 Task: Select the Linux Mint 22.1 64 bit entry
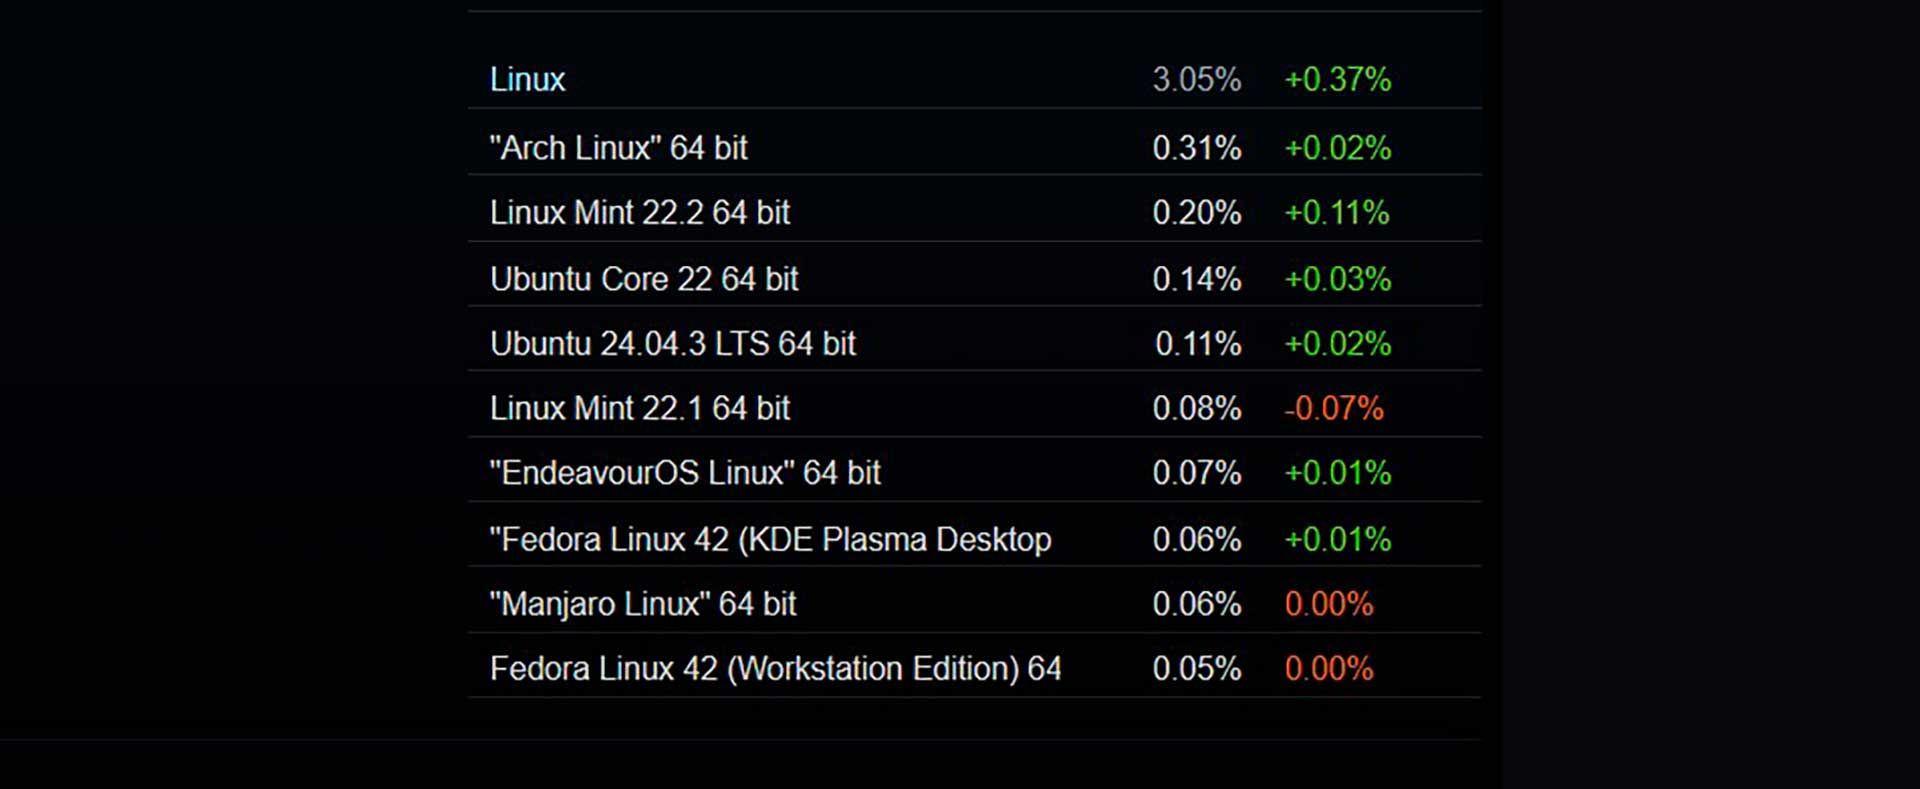click(x=639, y=408)
